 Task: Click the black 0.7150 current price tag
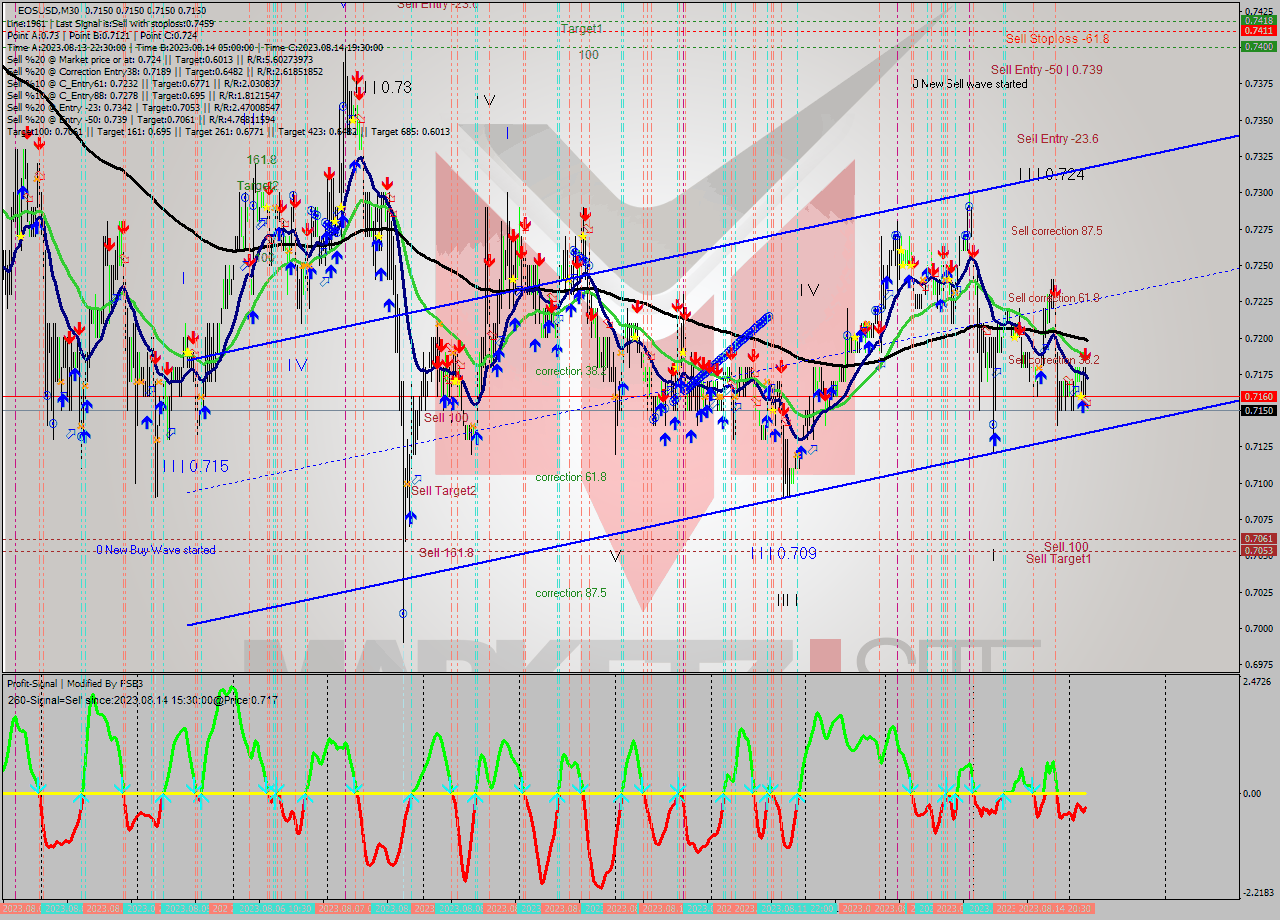coord(1257,410)
